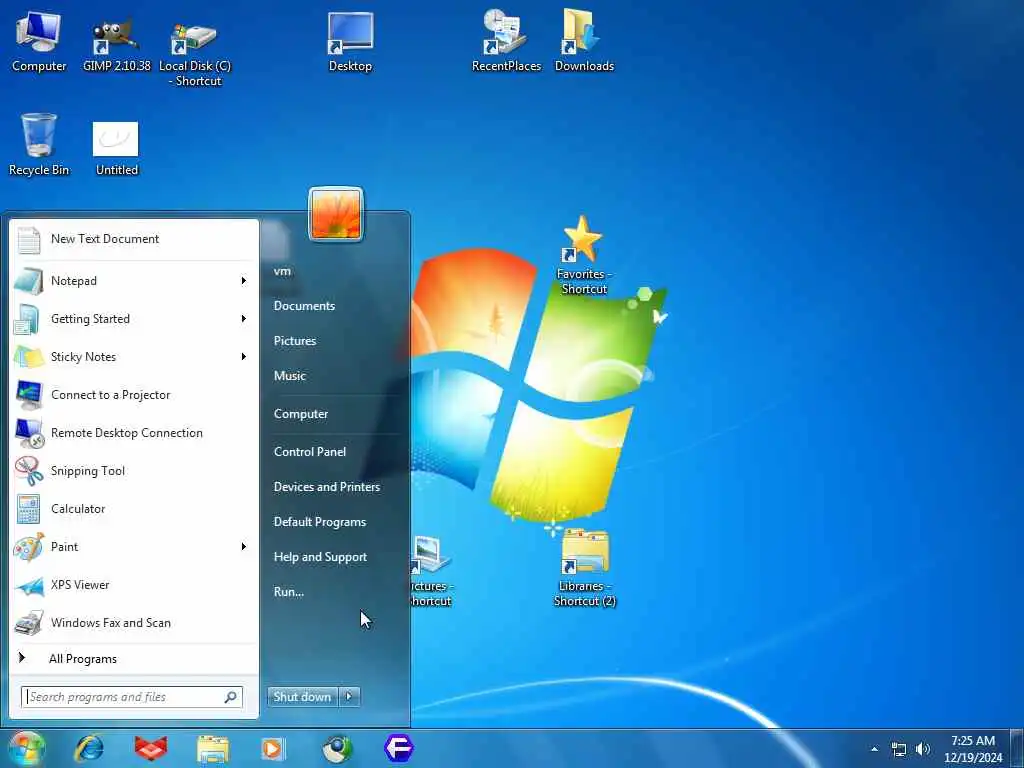Open Control Panel

pos(310,452)
